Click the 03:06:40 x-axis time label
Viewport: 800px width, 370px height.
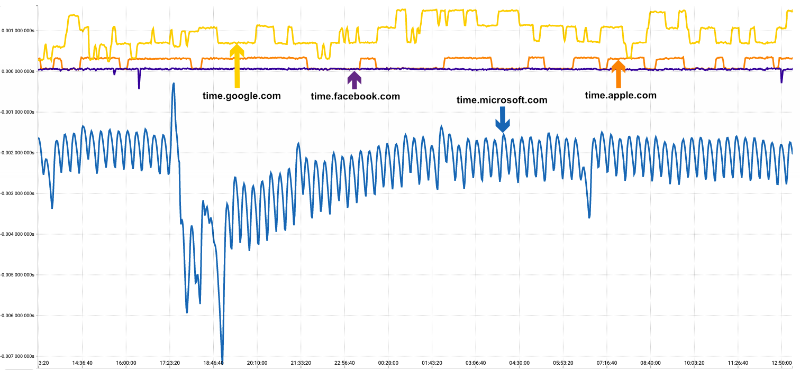(x=476, y=364)
